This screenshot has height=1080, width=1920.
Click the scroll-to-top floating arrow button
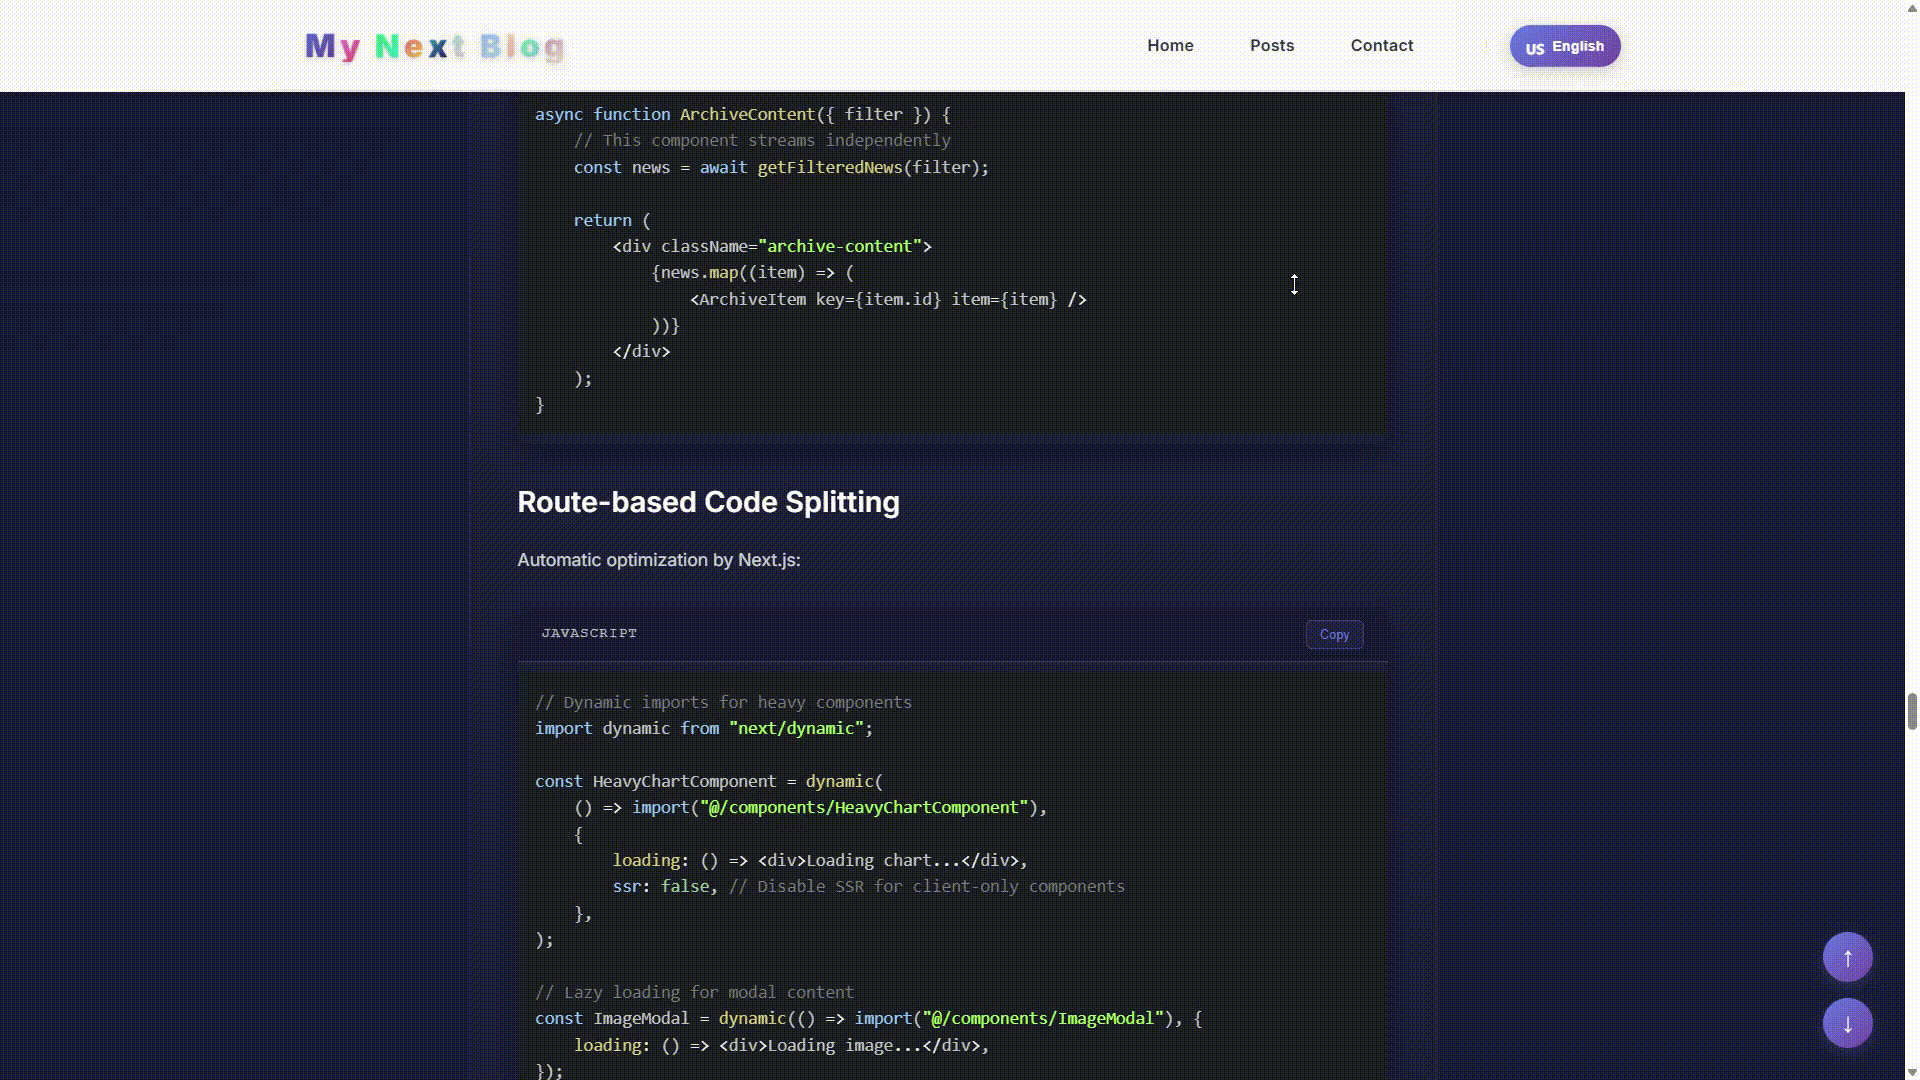coord(1848,957)
